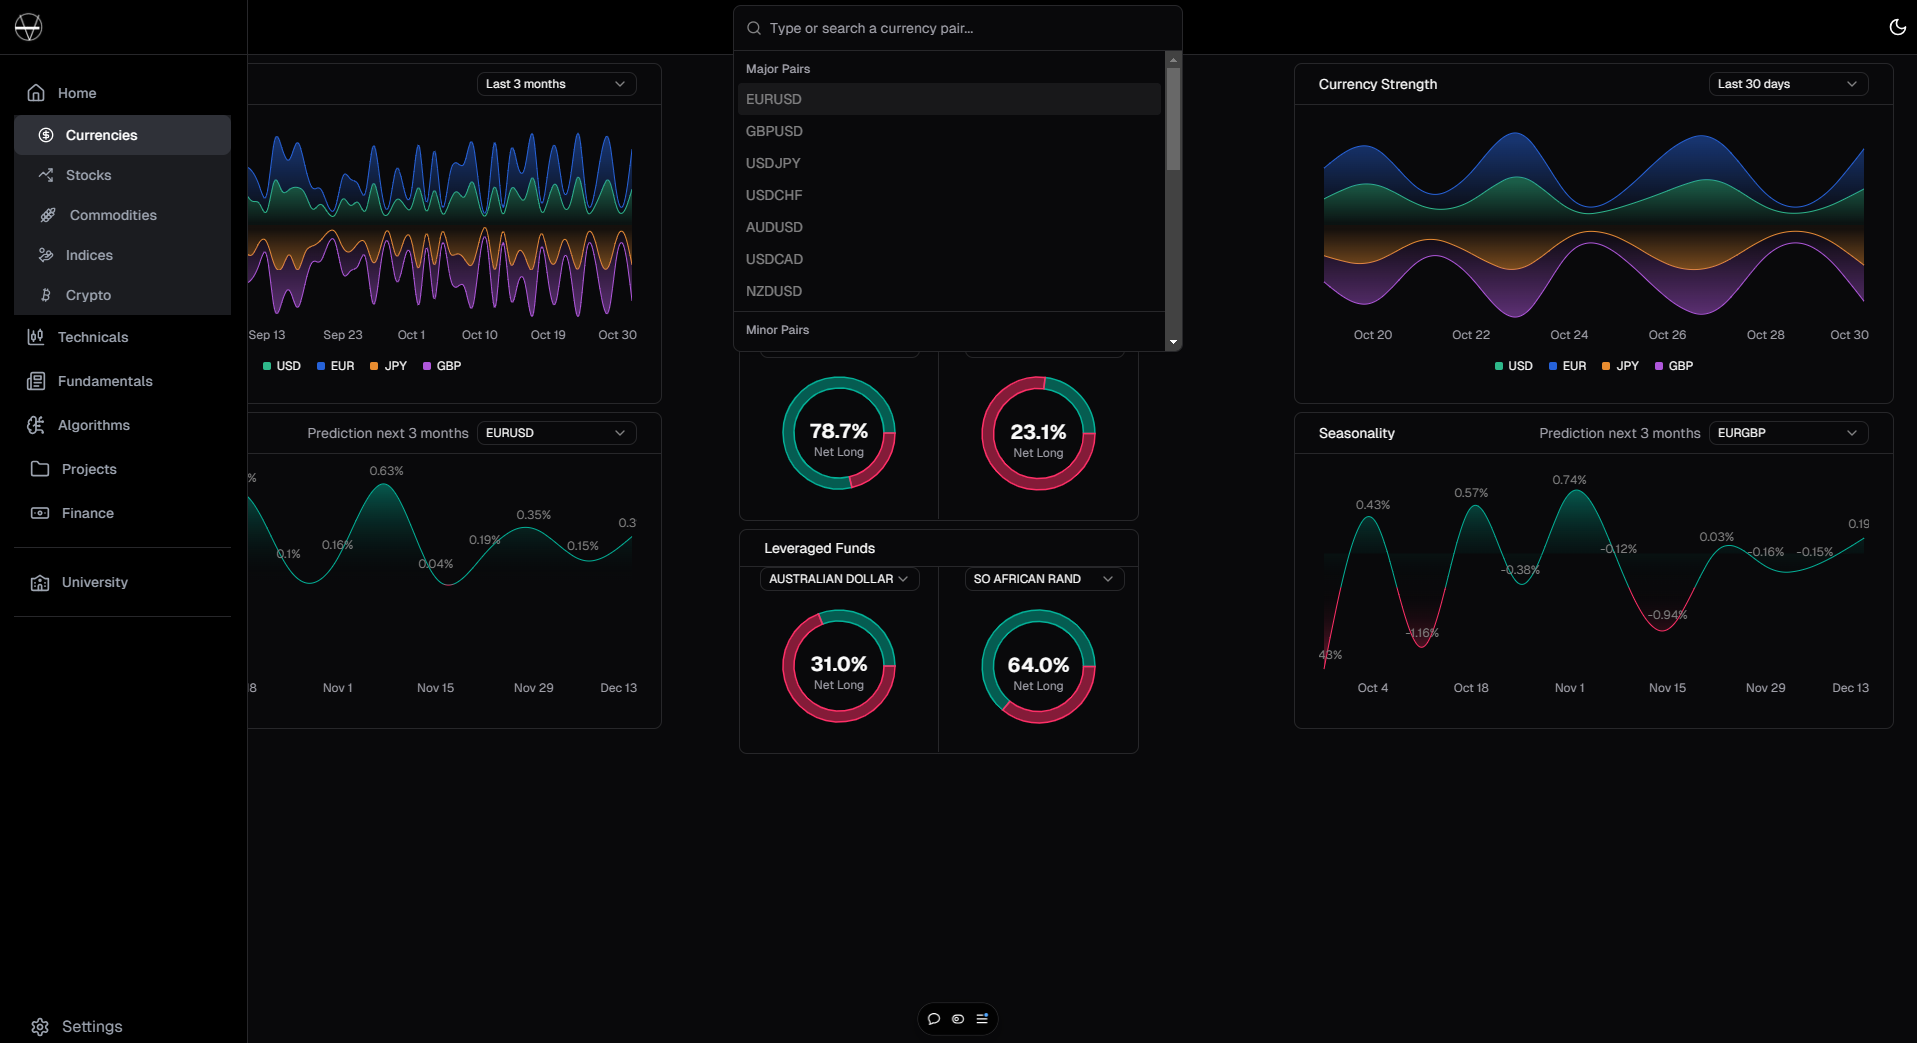Go to the Crypto category

(x=88, y=295)
